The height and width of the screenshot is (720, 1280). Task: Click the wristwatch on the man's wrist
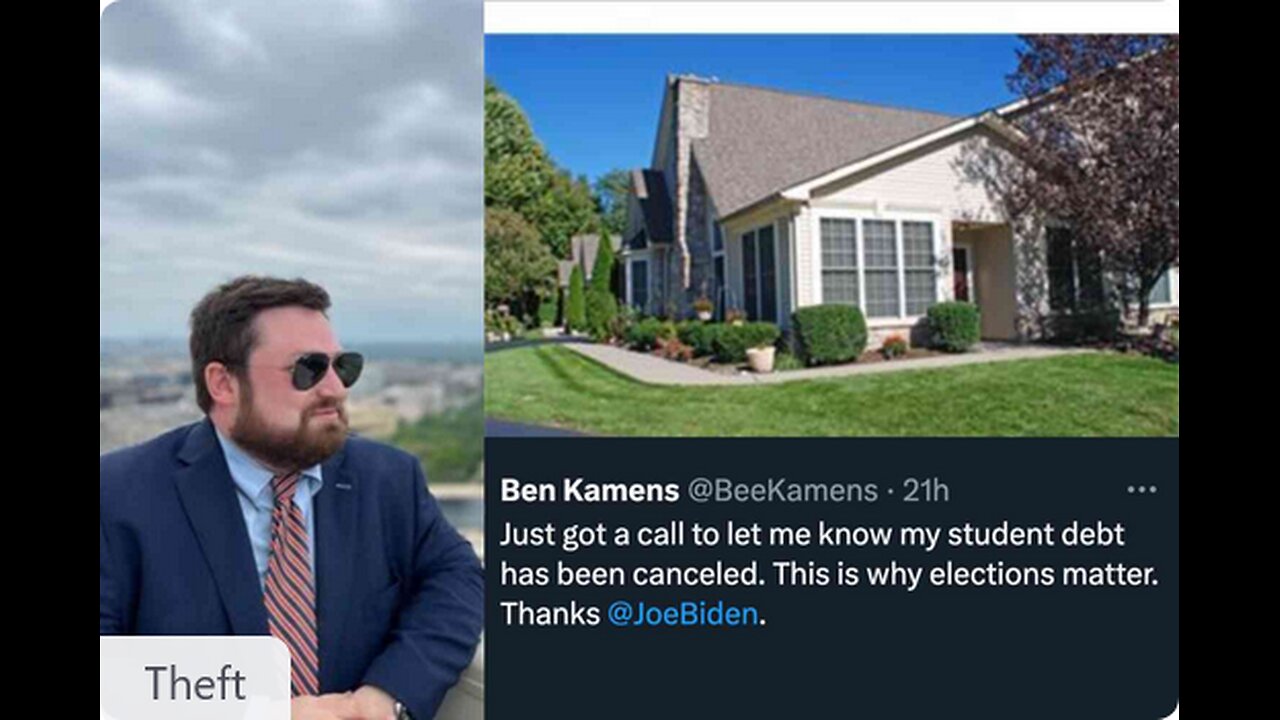(402, 710)
